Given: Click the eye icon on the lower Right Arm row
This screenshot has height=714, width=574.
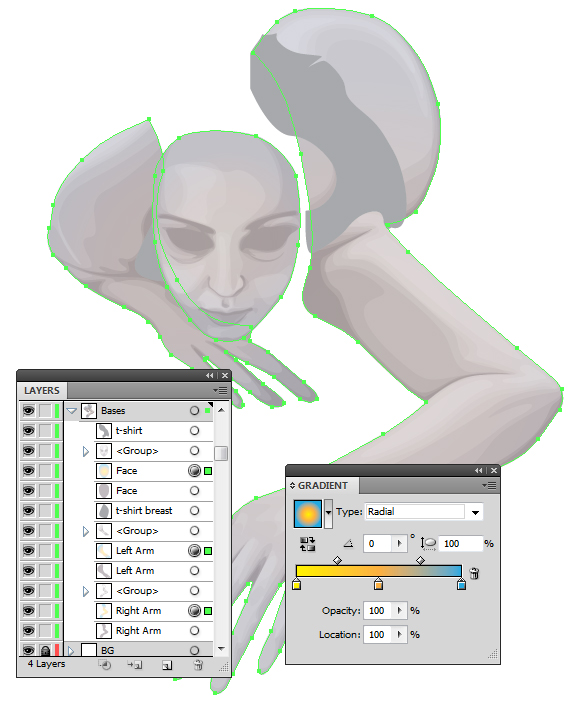Looking at the screenshot, I should point(28,631).
